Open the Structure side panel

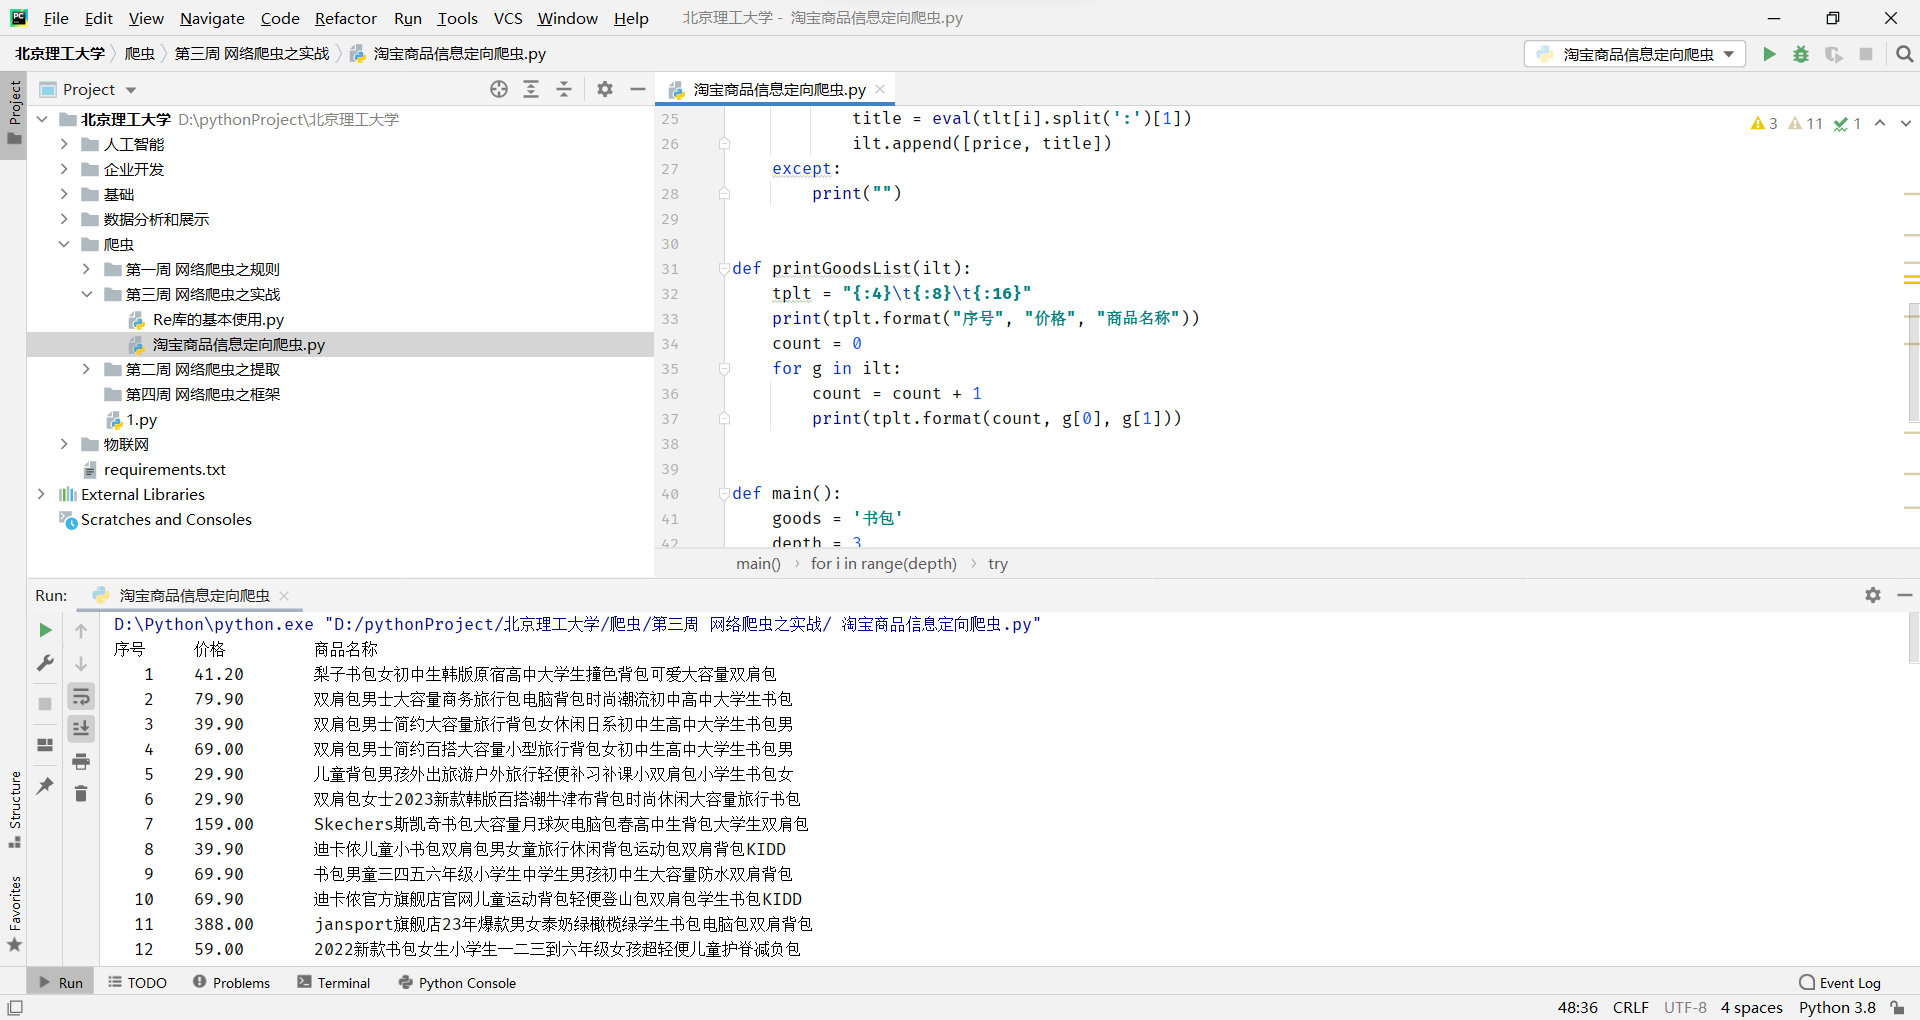(15, 809)
